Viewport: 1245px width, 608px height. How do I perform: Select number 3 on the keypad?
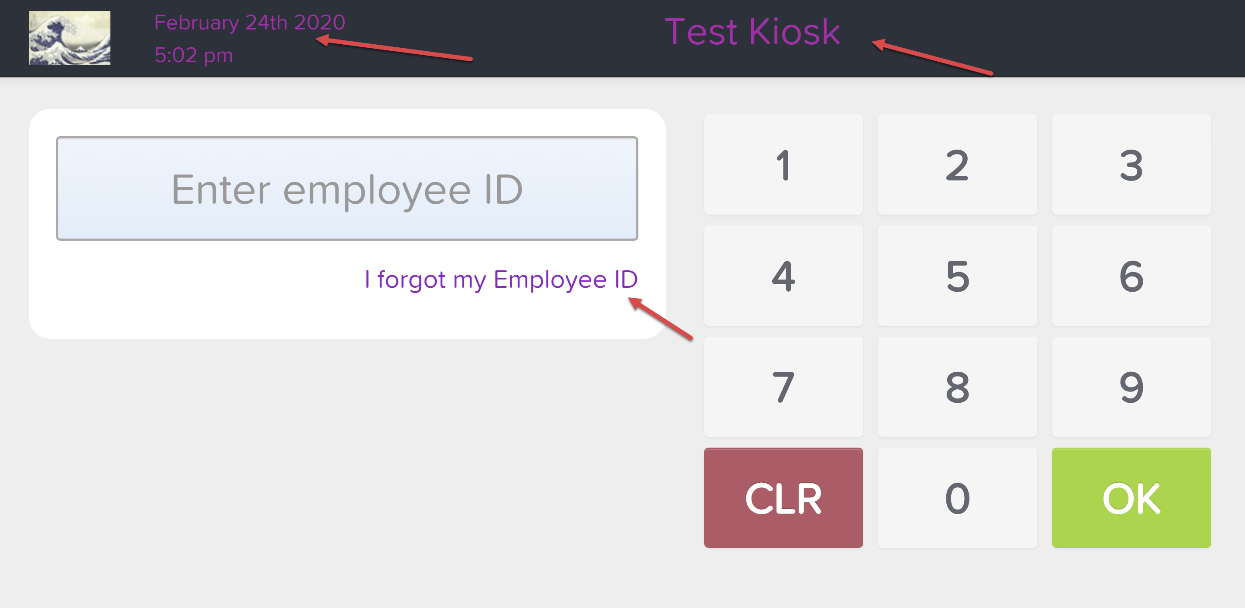(x=1131, y=165)
